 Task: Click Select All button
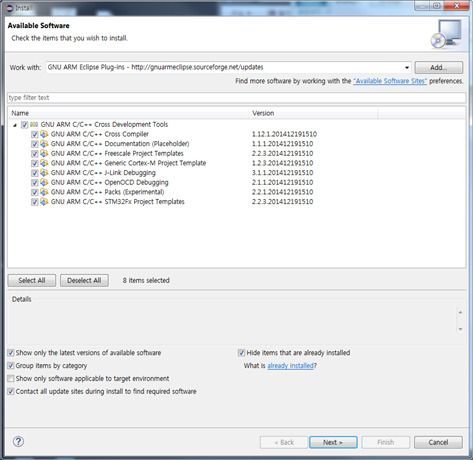(32, 280)
